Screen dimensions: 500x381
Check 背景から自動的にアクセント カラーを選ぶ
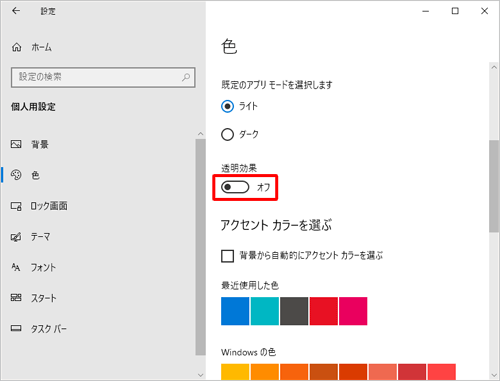tap(227, 256)
